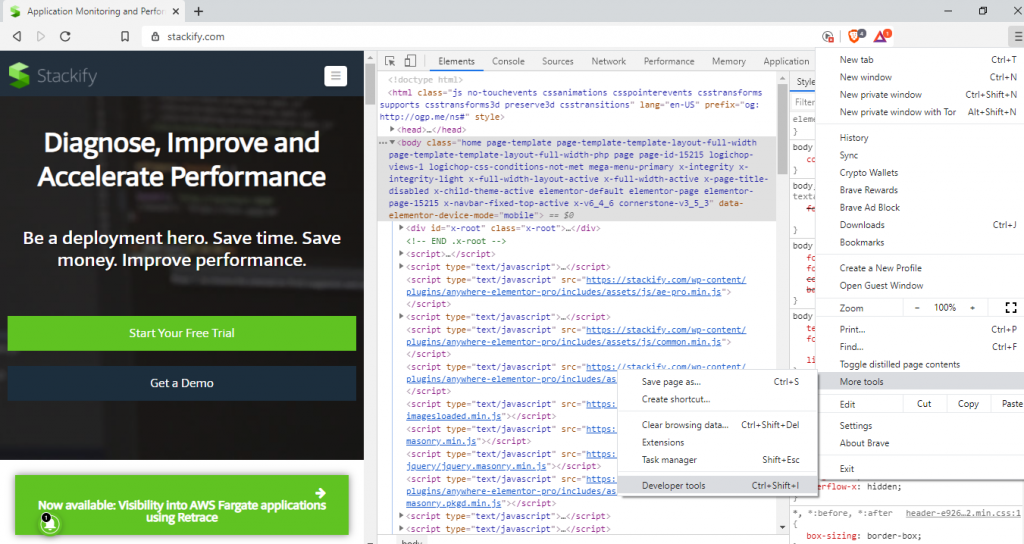Open the Memory tab
Screen dimensions: 1024x544
(x=729, y=61)
